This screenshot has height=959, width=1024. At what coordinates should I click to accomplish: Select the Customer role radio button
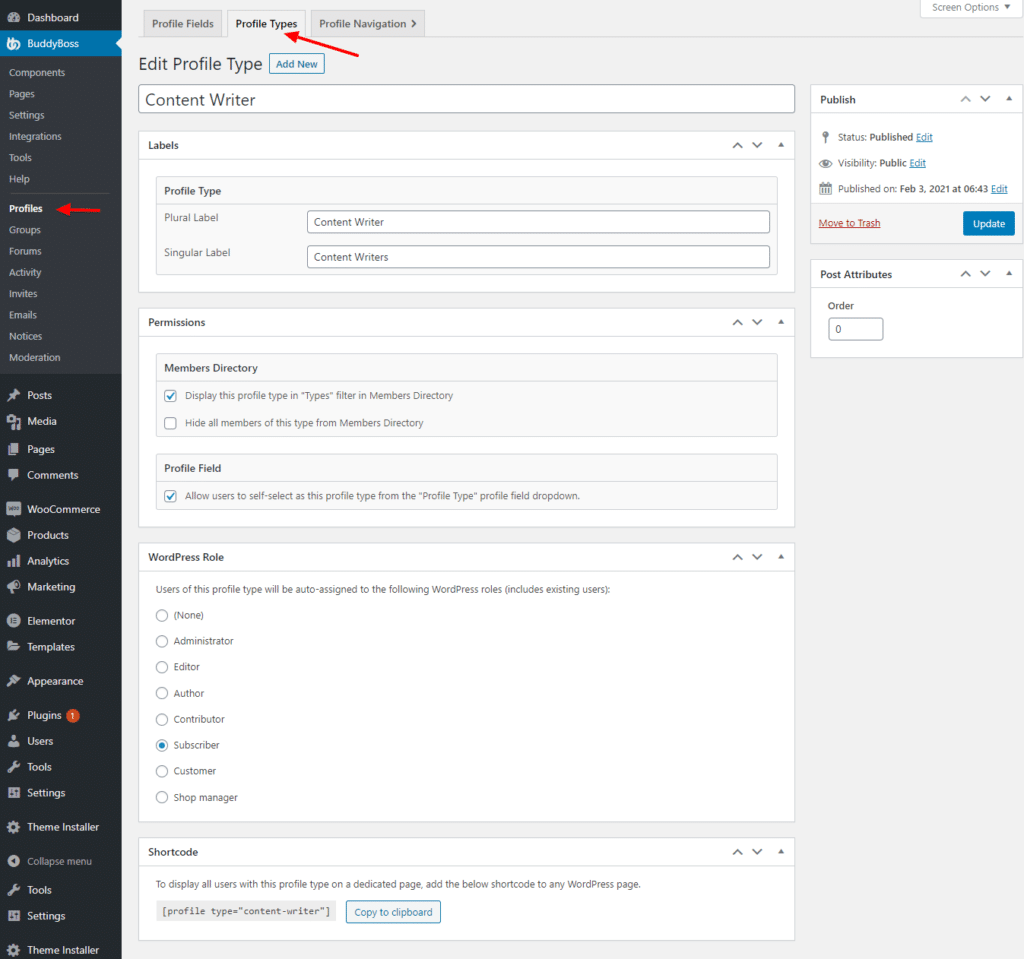tap(162, 772)
